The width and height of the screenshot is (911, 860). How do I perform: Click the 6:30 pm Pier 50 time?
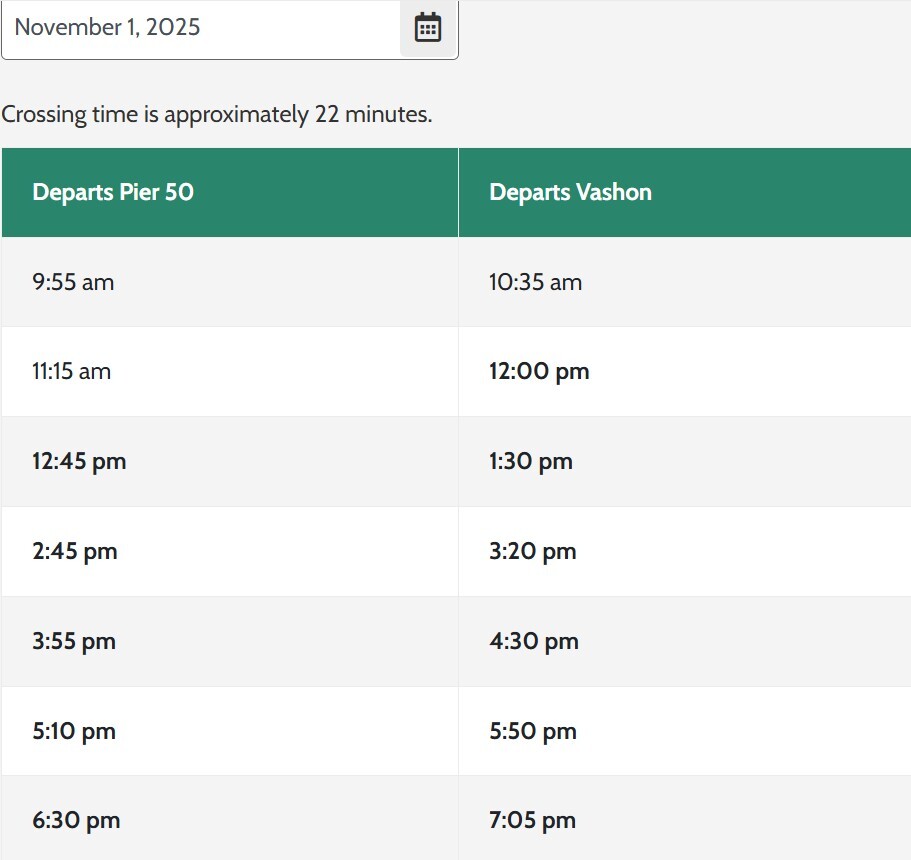pos(76,821)
